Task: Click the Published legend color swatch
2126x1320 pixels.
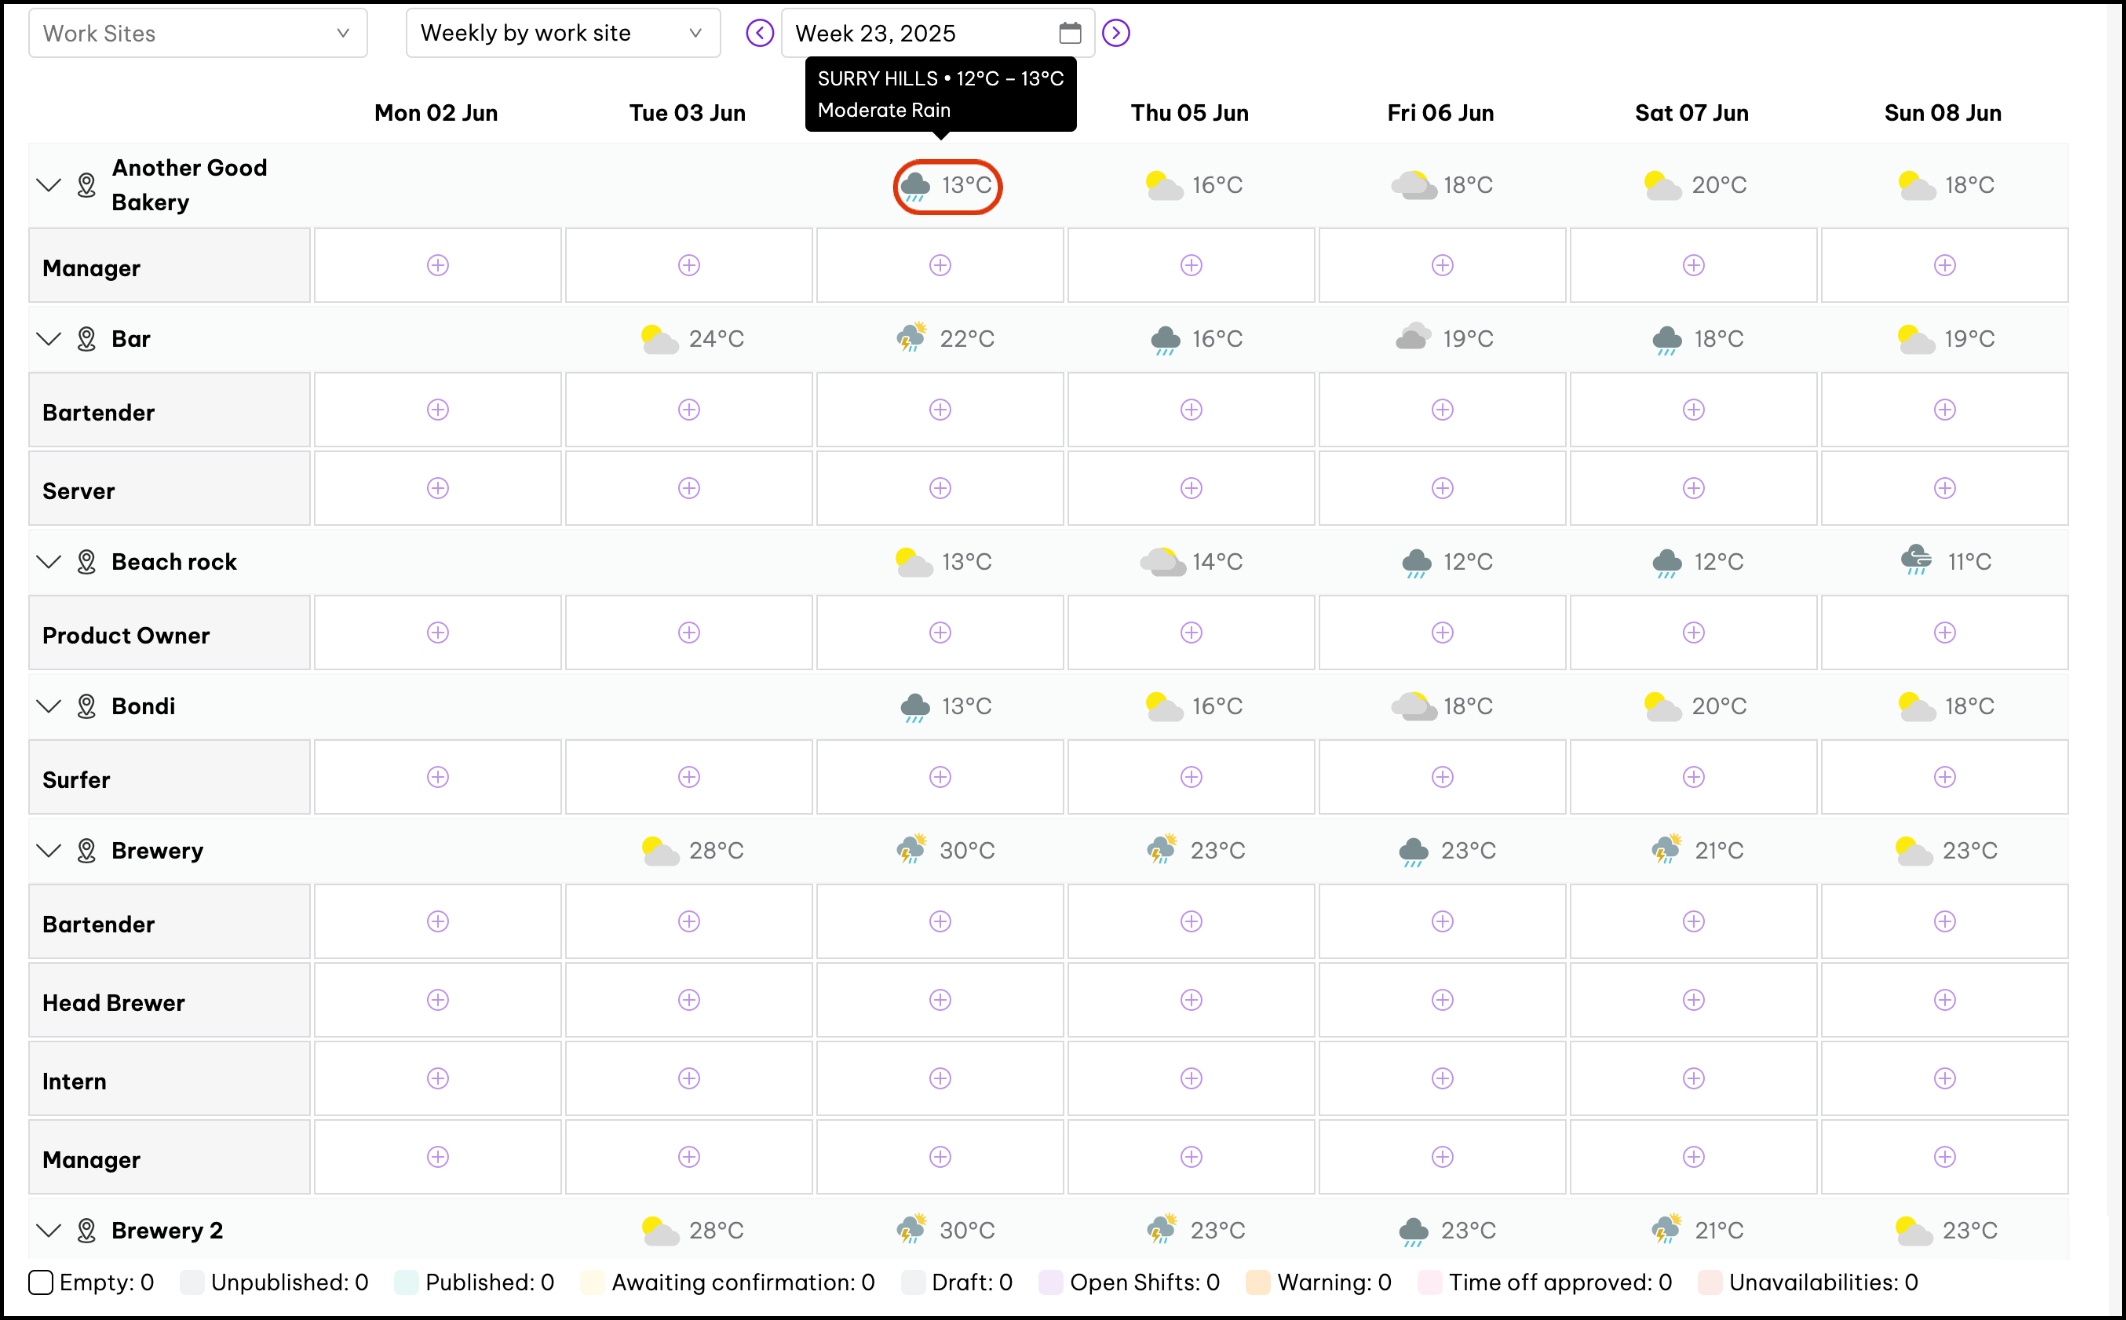Action: (406, 1282)
